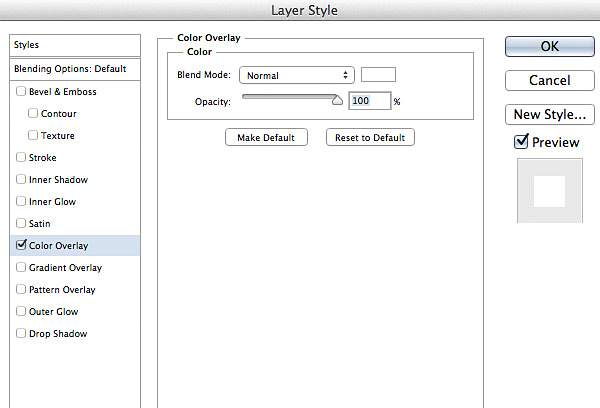Toggle the Satin effect checkbox
The width and height of the screenshot is (600, 408).
coord(22,224)
